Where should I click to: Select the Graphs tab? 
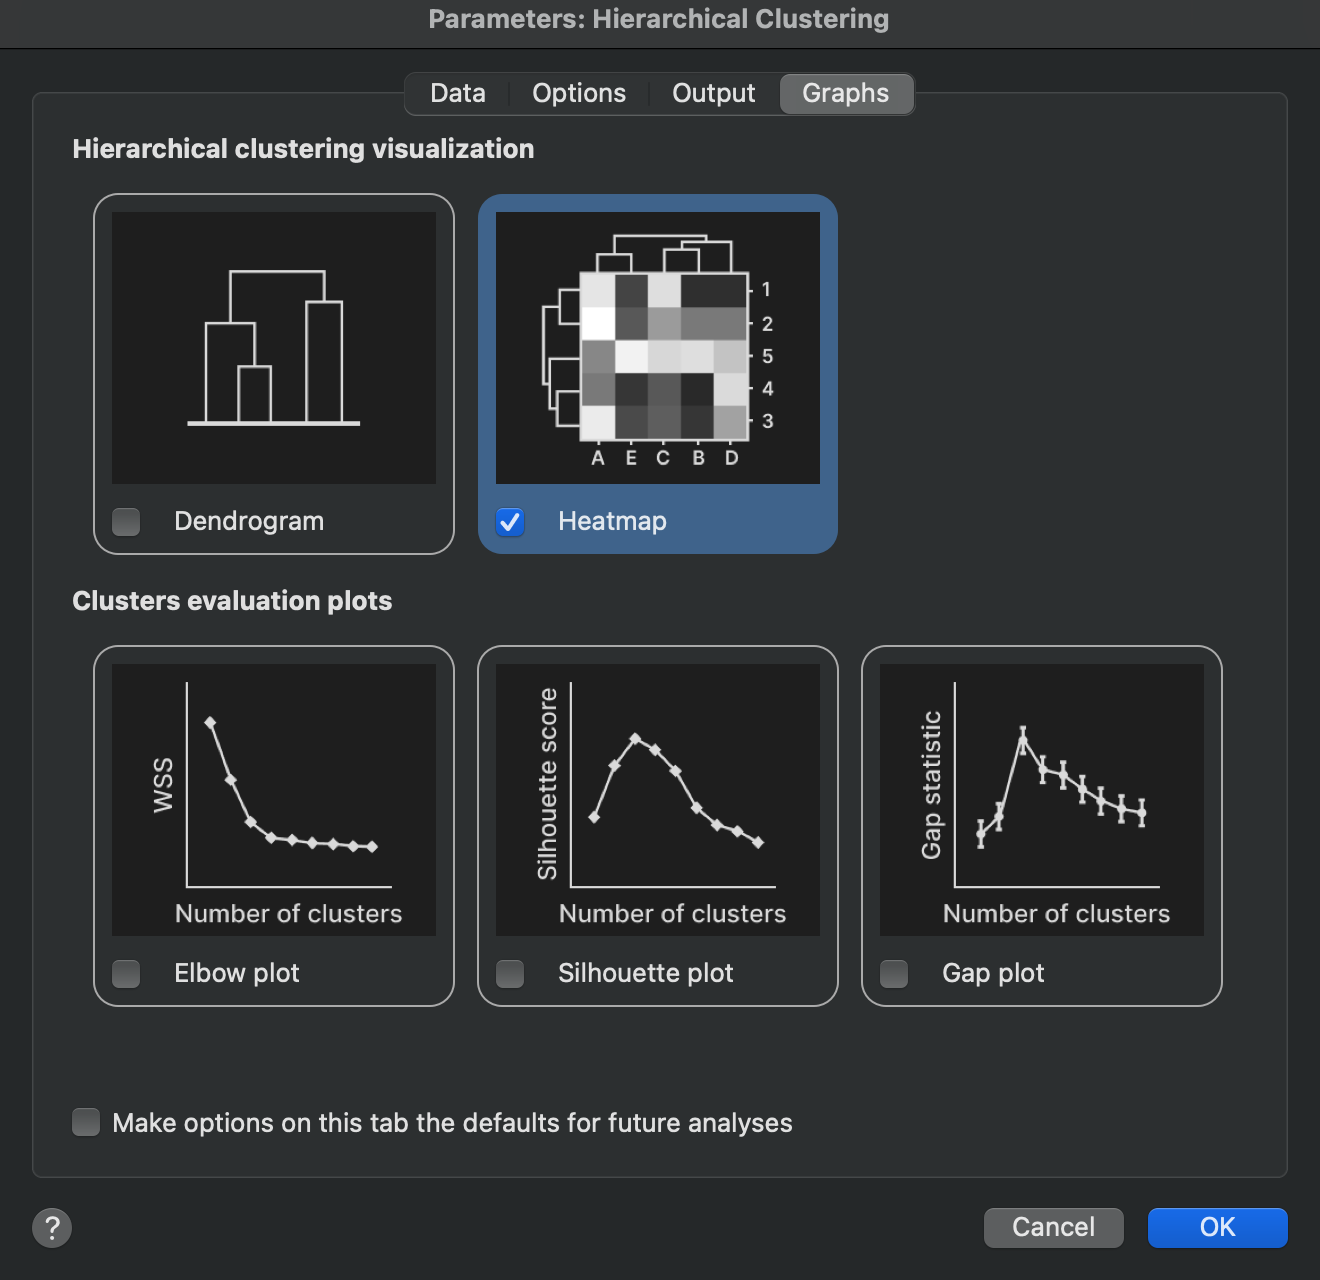pyautogui.click(x=845, y=93)
